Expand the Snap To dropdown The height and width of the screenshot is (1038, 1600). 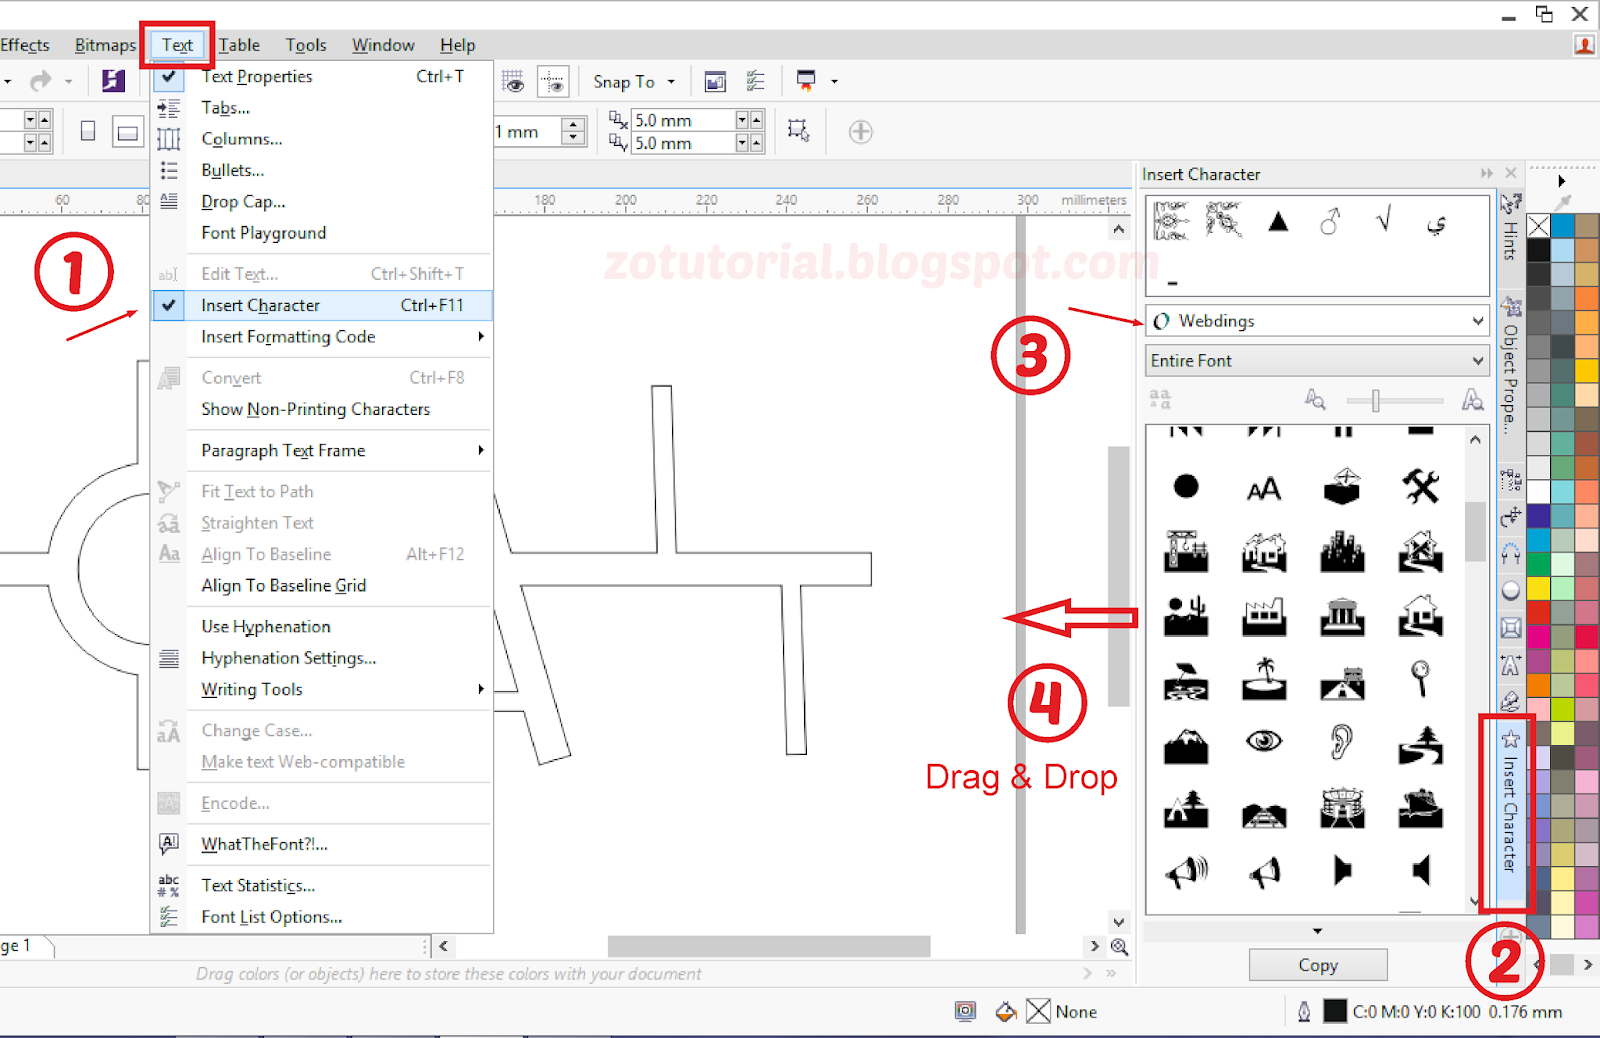(671, 82)
